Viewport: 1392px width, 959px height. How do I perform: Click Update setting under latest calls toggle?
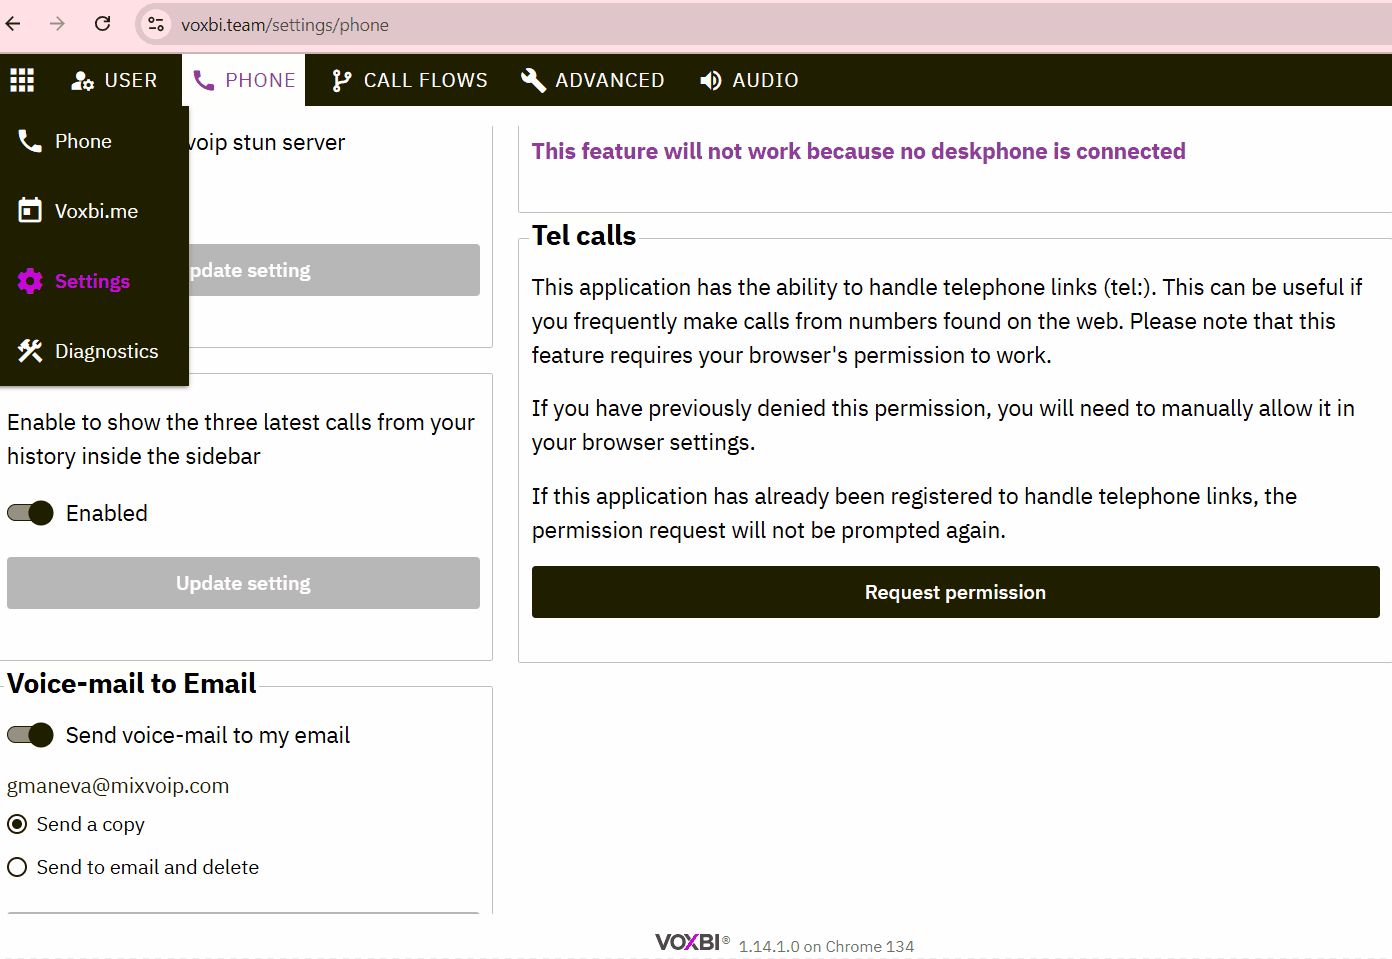[243, 583]
